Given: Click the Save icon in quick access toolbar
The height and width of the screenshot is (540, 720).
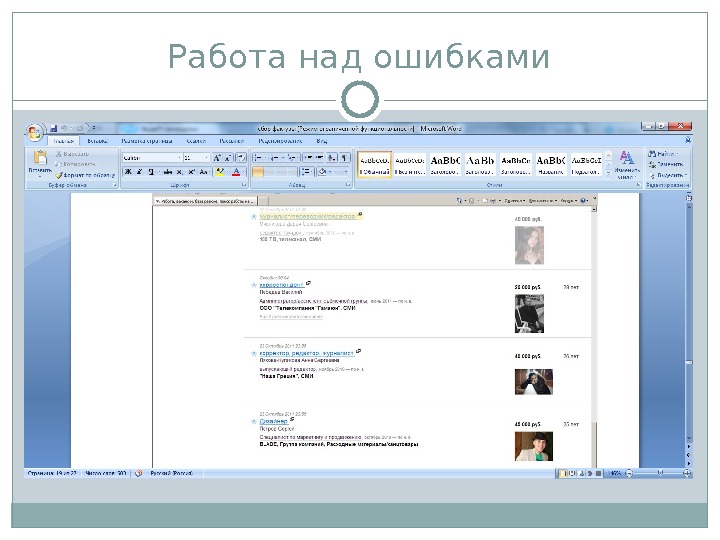Looking at the screenshot, I should point(53,129).
